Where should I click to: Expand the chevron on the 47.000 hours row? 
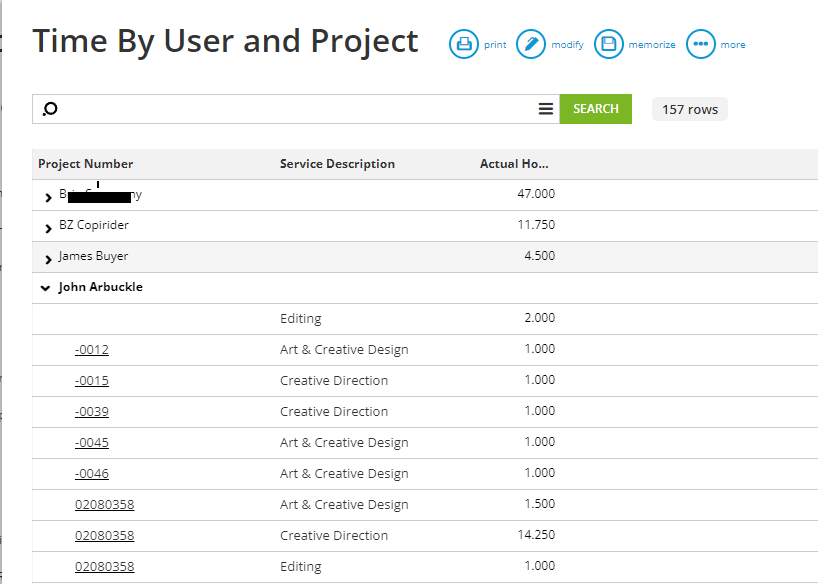click(48, 197)
